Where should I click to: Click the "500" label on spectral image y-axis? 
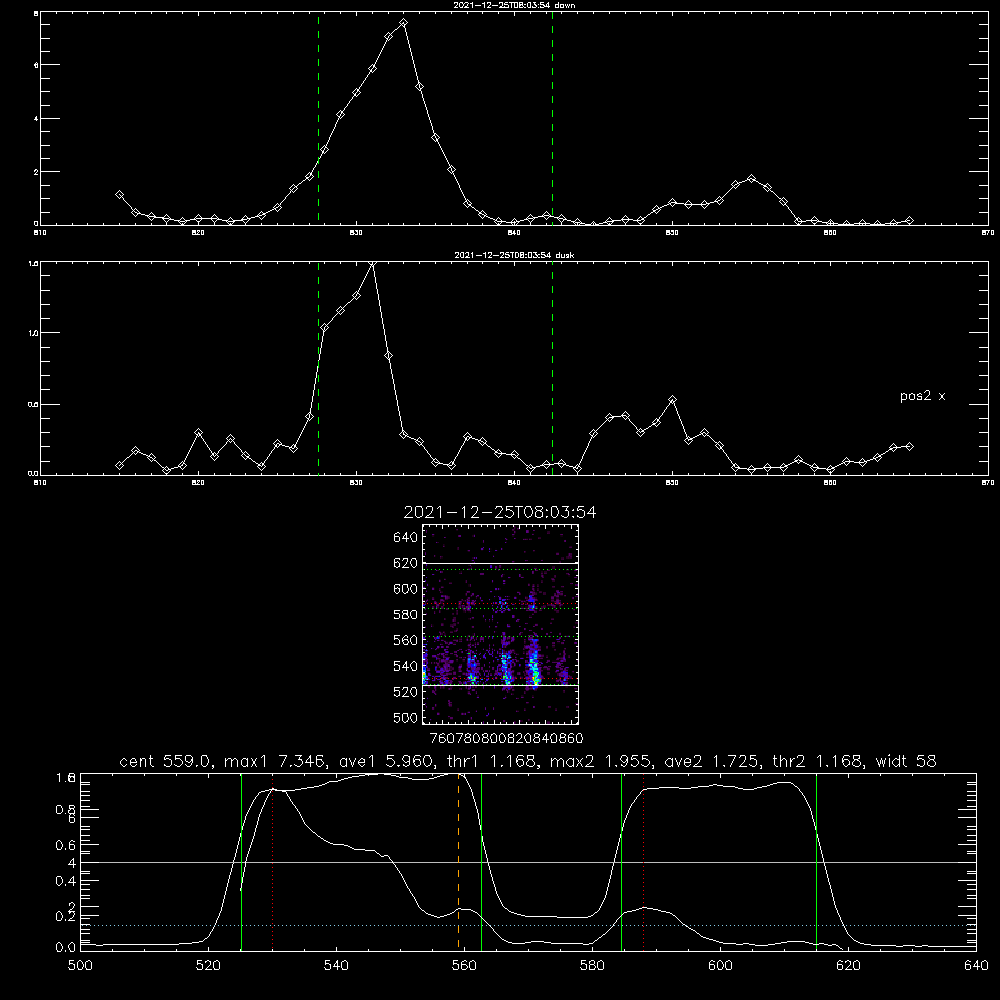point(406,717)
